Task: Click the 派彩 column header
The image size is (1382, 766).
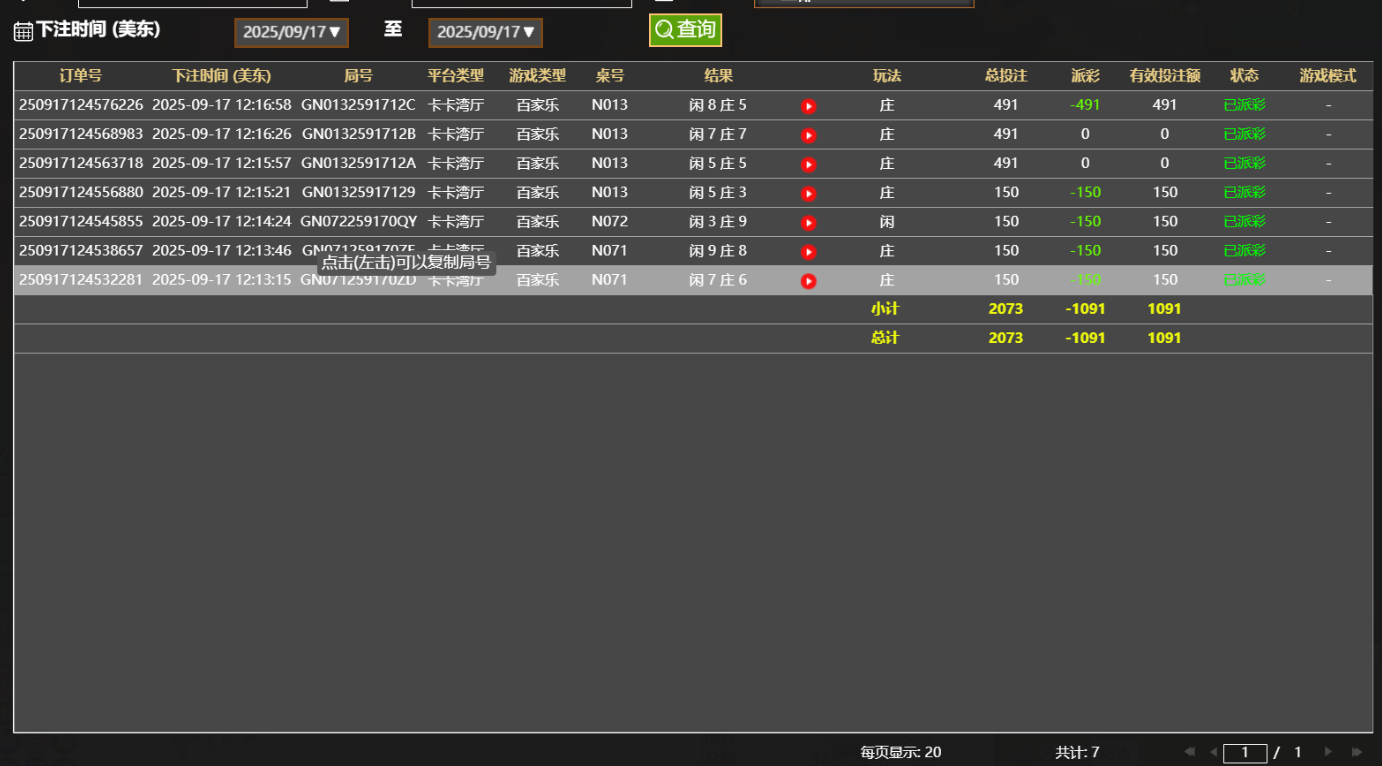Action: [x=1085, y=76]
